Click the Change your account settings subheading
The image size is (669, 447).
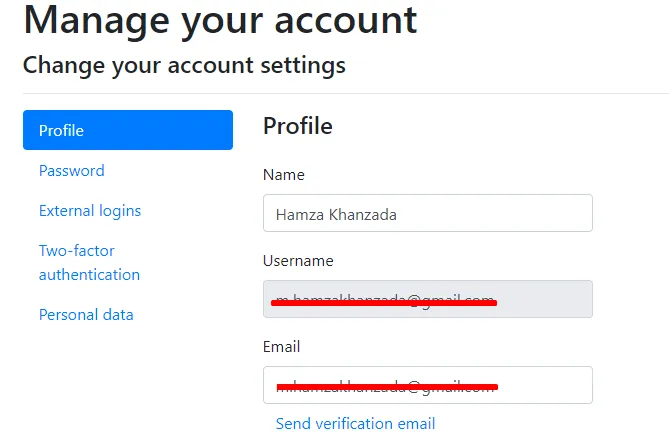coord(184,66)
